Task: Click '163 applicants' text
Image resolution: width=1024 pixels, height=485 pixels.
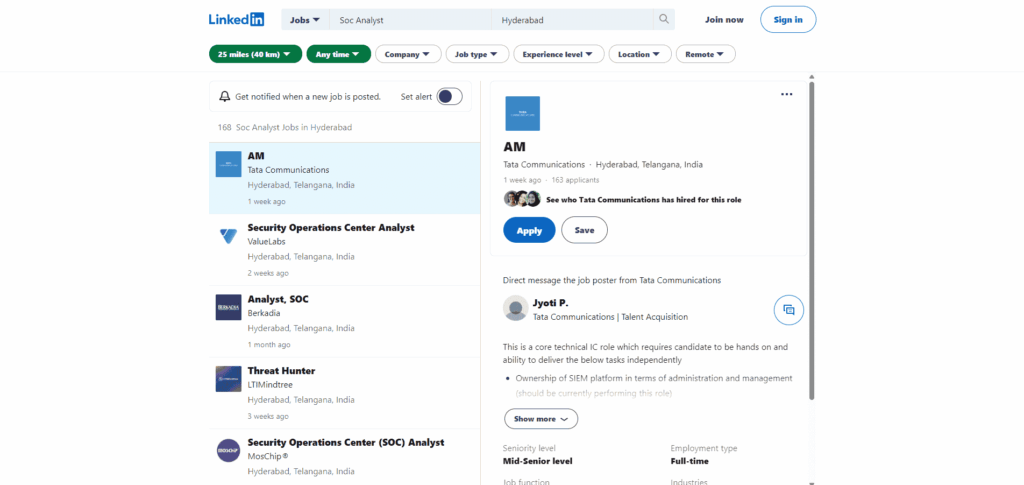Action: click(575, 180)
